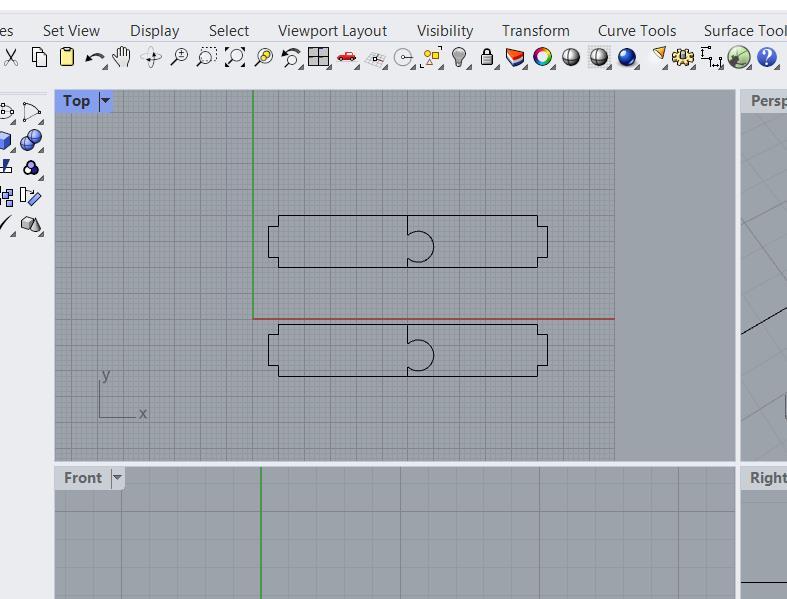Click the Set CPlane grid icon

(x=375, y=59)
